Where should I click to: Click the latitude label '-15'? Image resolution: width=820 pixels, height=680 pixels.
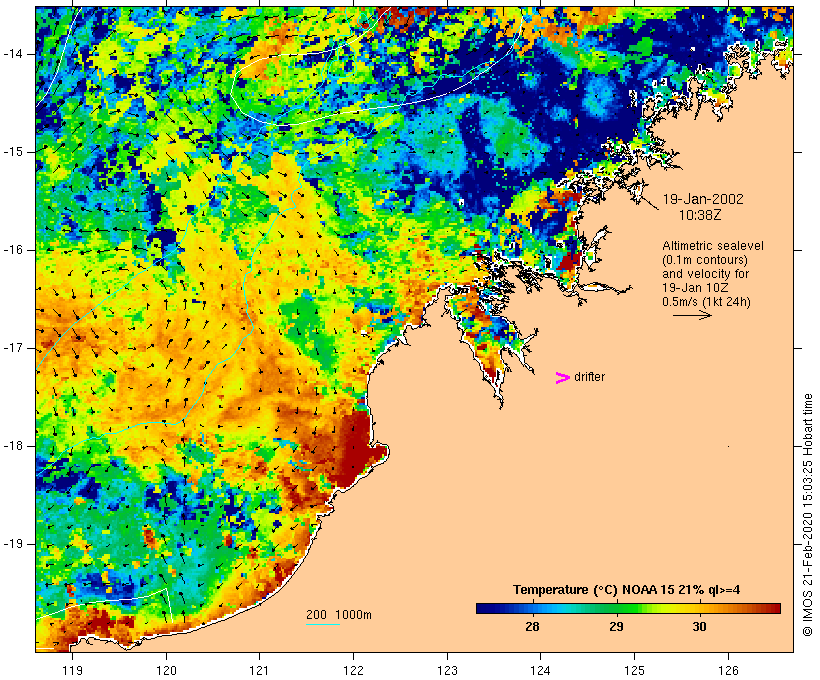tap(12, 152)
